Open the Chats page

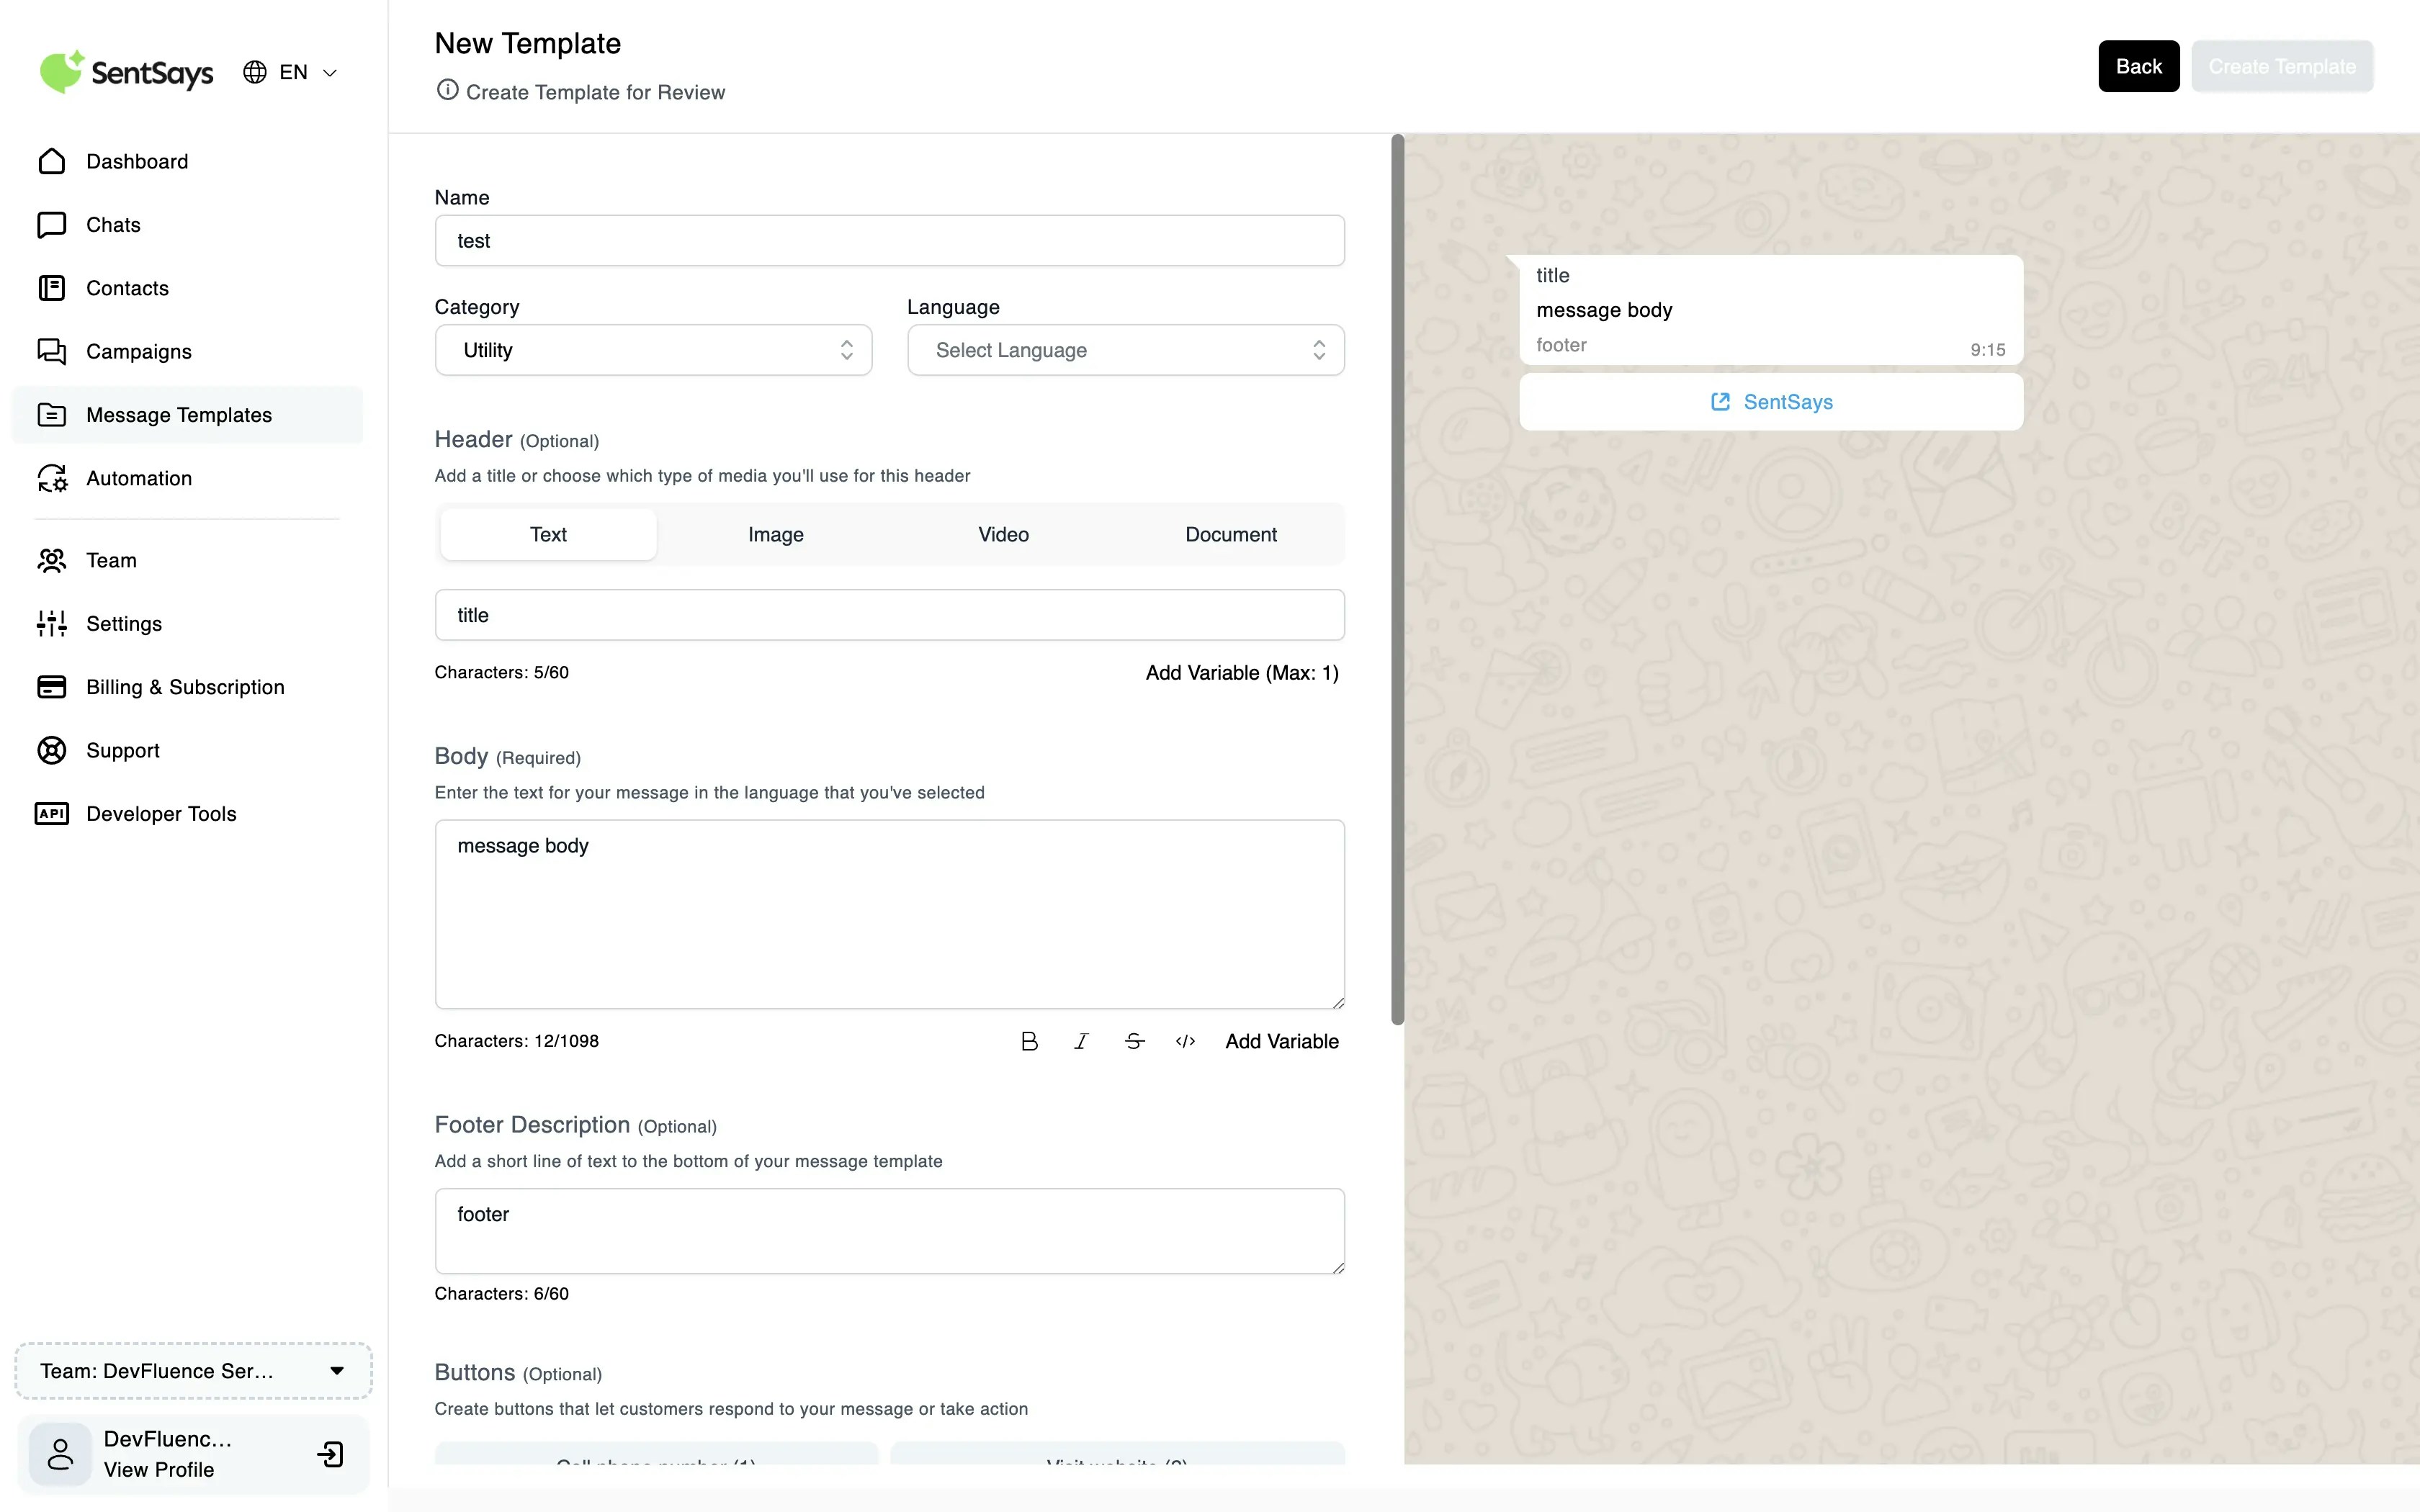coord(112,225)
